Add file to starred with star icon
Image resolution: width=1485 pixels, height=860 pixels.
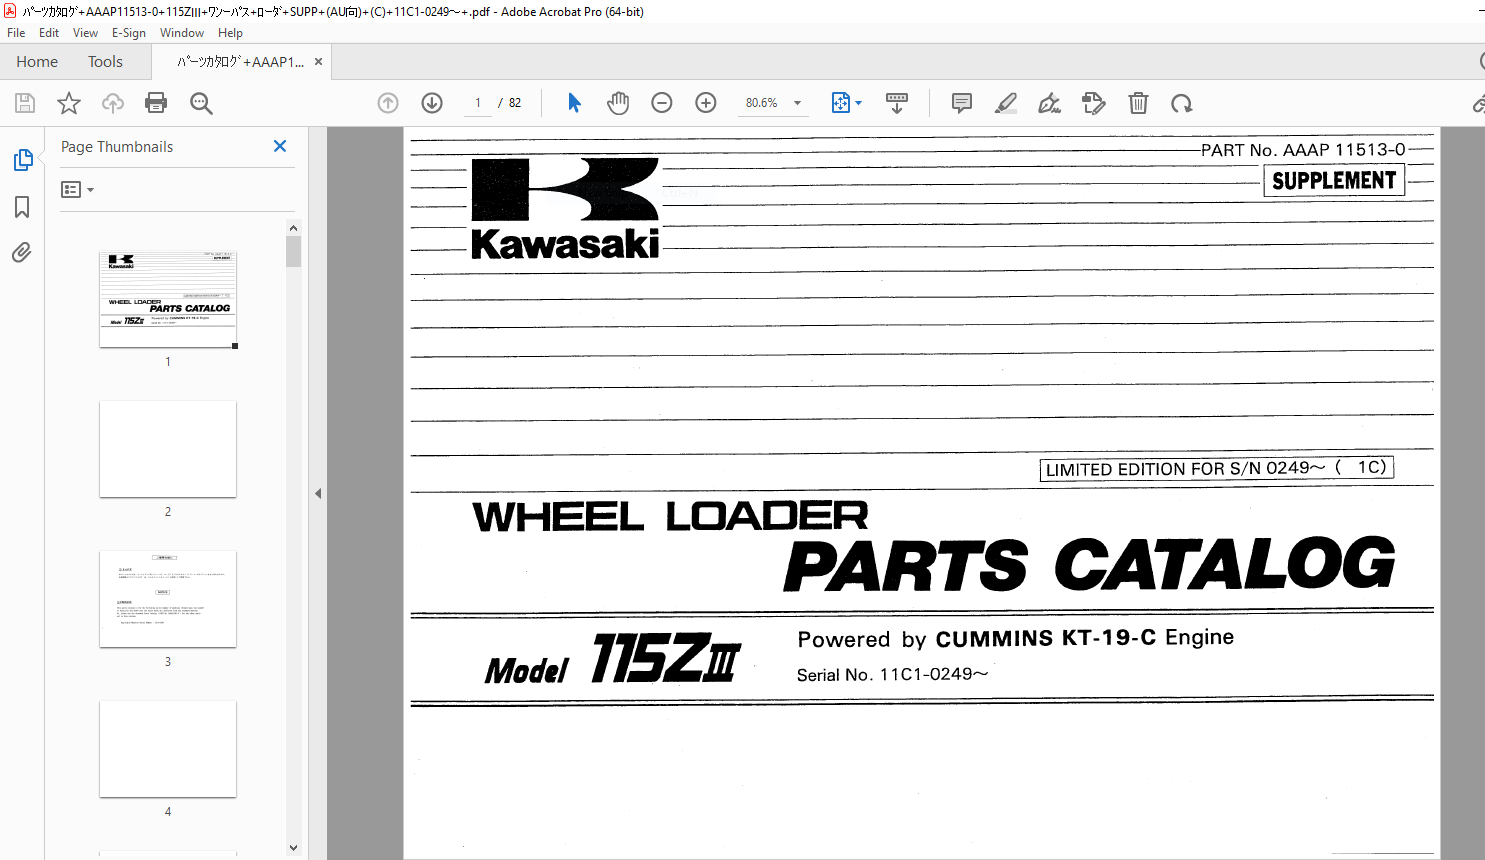coord(69,103)
